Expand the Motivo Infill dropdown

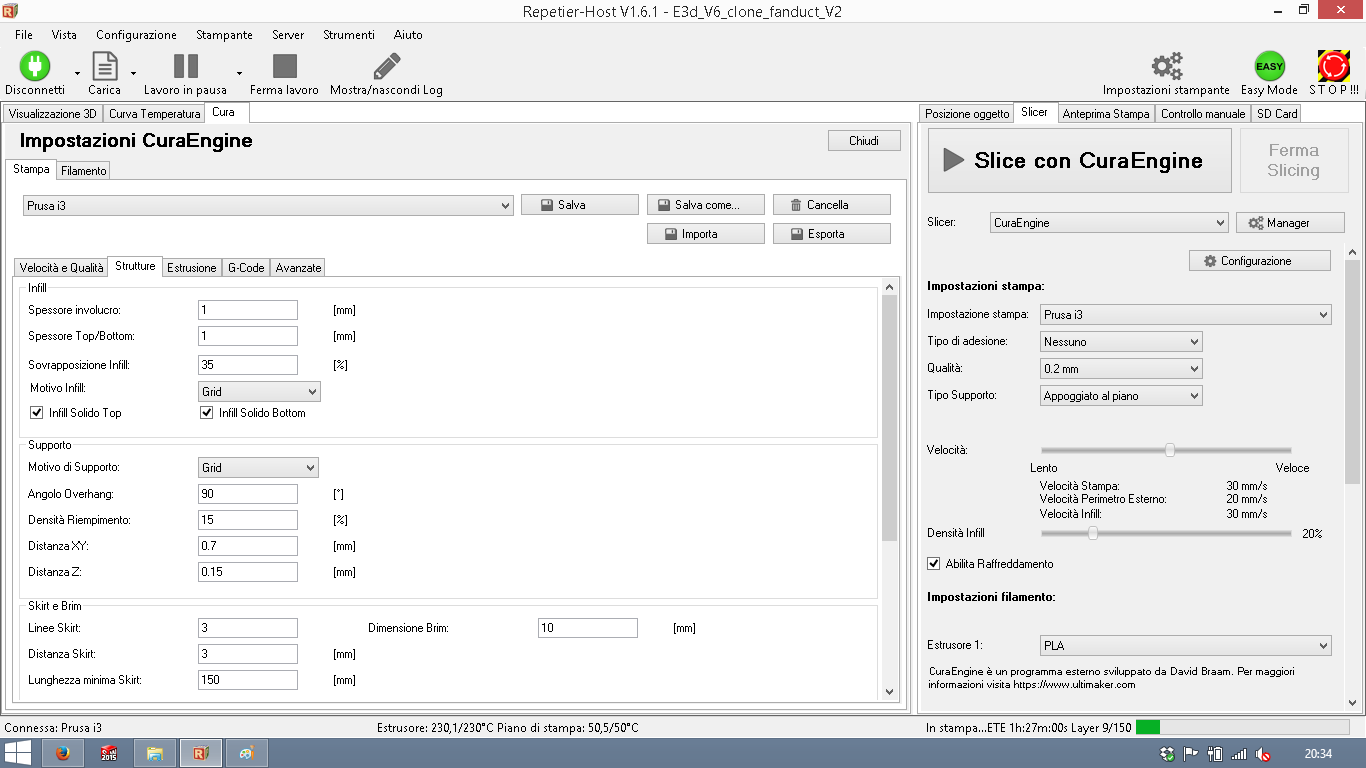(259, 392)
